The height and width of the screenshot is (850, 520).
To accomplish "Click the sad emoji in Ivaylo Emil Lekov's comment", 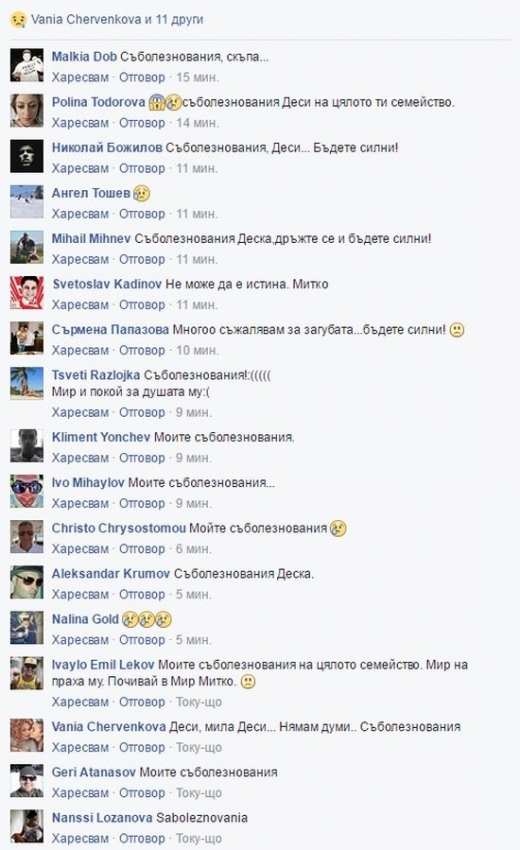I will (248, 682).
